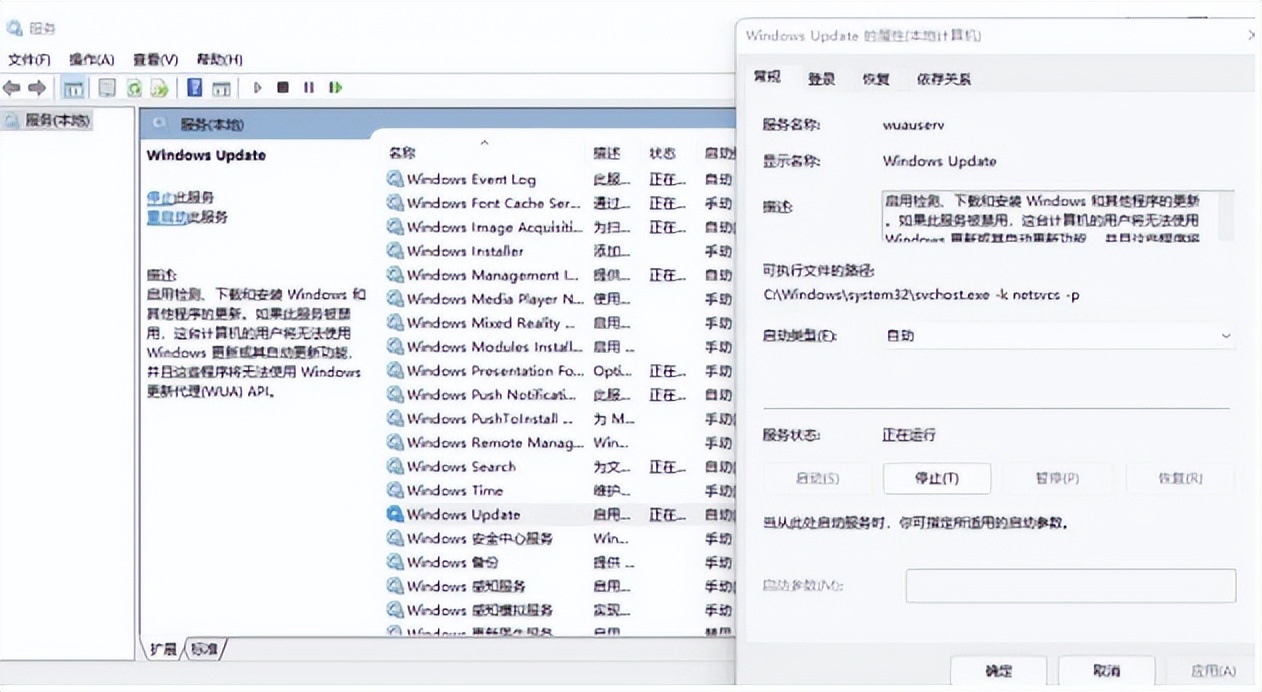
Task: Click the 恢复(R) button in dialog
Action: [x=1180, y=478]
